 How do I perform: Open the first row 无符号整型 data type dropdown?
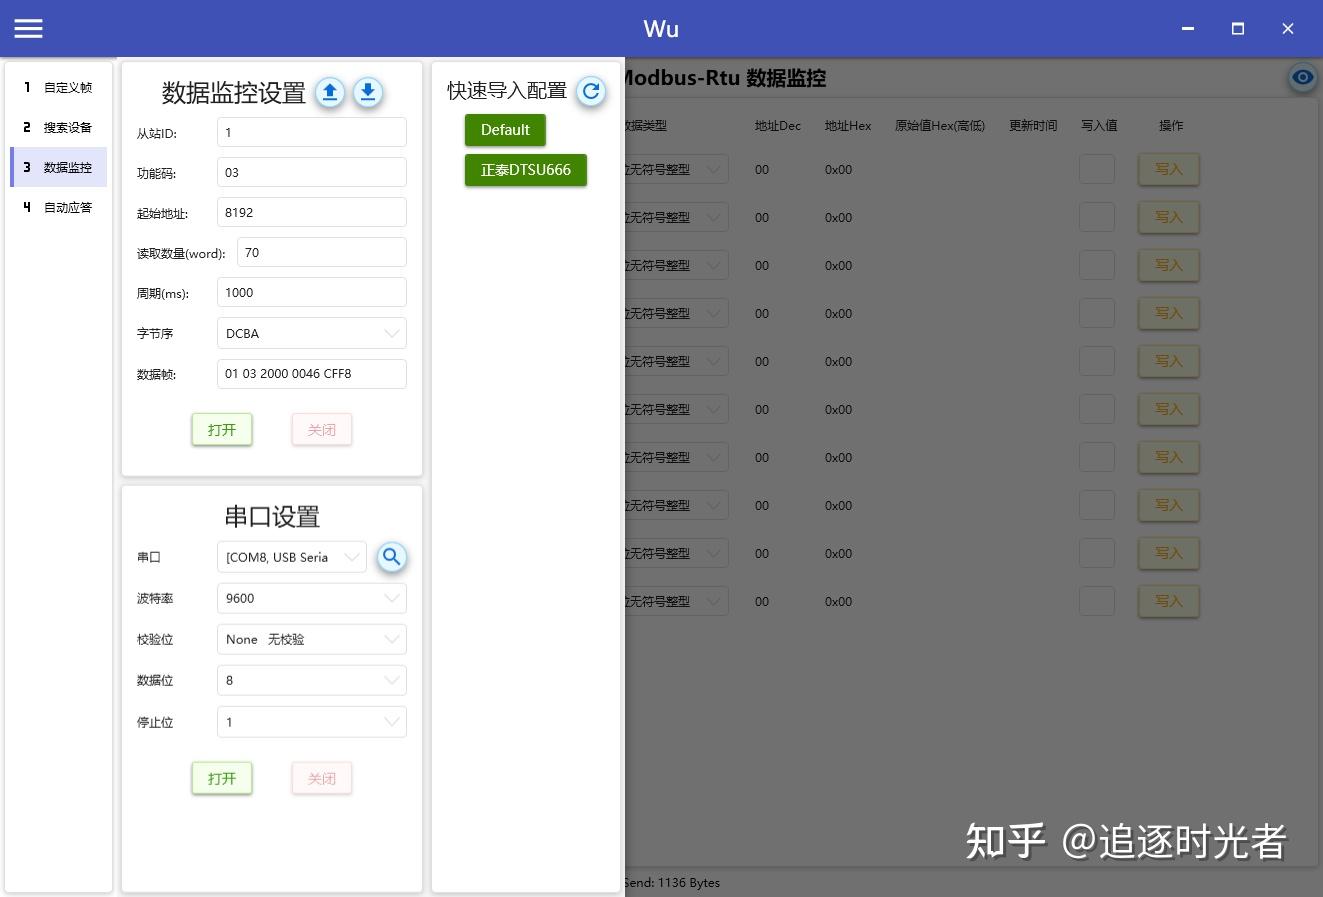713,169
